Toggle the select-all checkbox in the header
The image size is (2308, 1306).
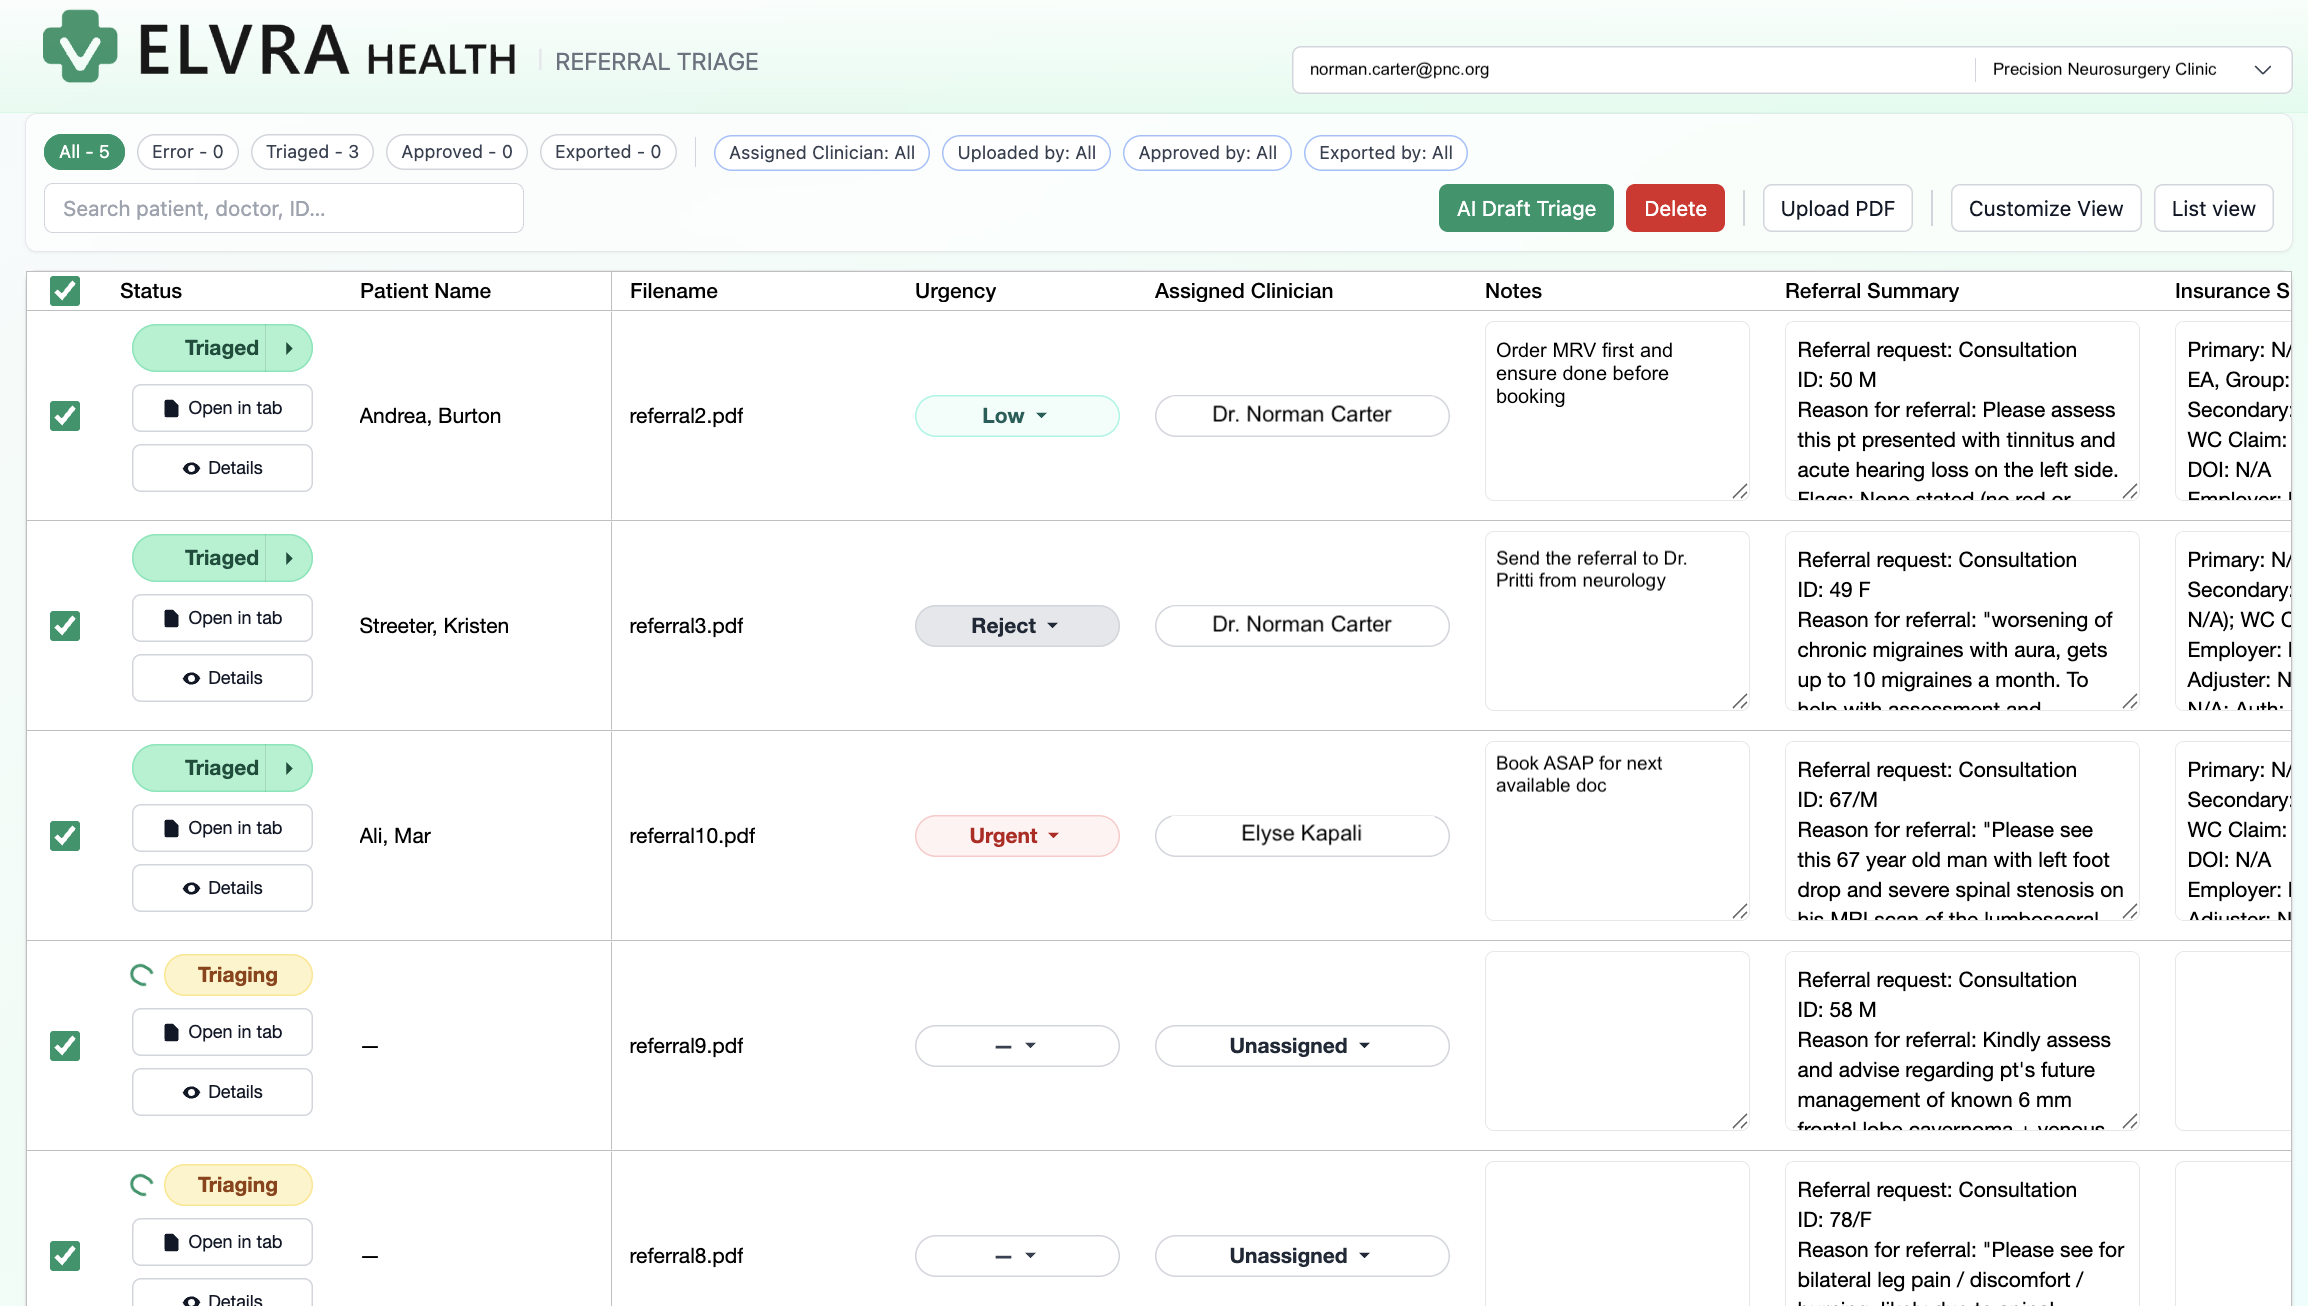(64, 291)
